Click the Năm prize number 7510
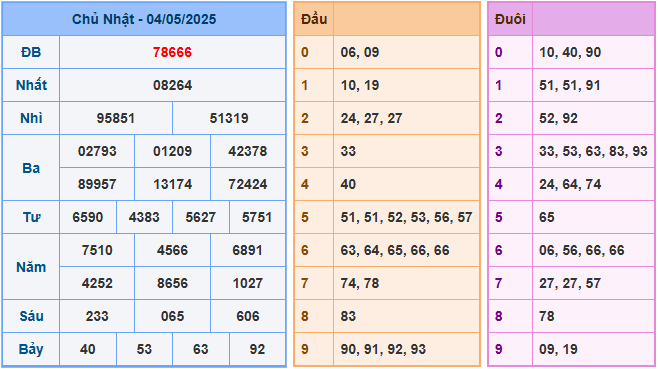The height and width of the screenshot is (369, 658). (x=97, y=251)
